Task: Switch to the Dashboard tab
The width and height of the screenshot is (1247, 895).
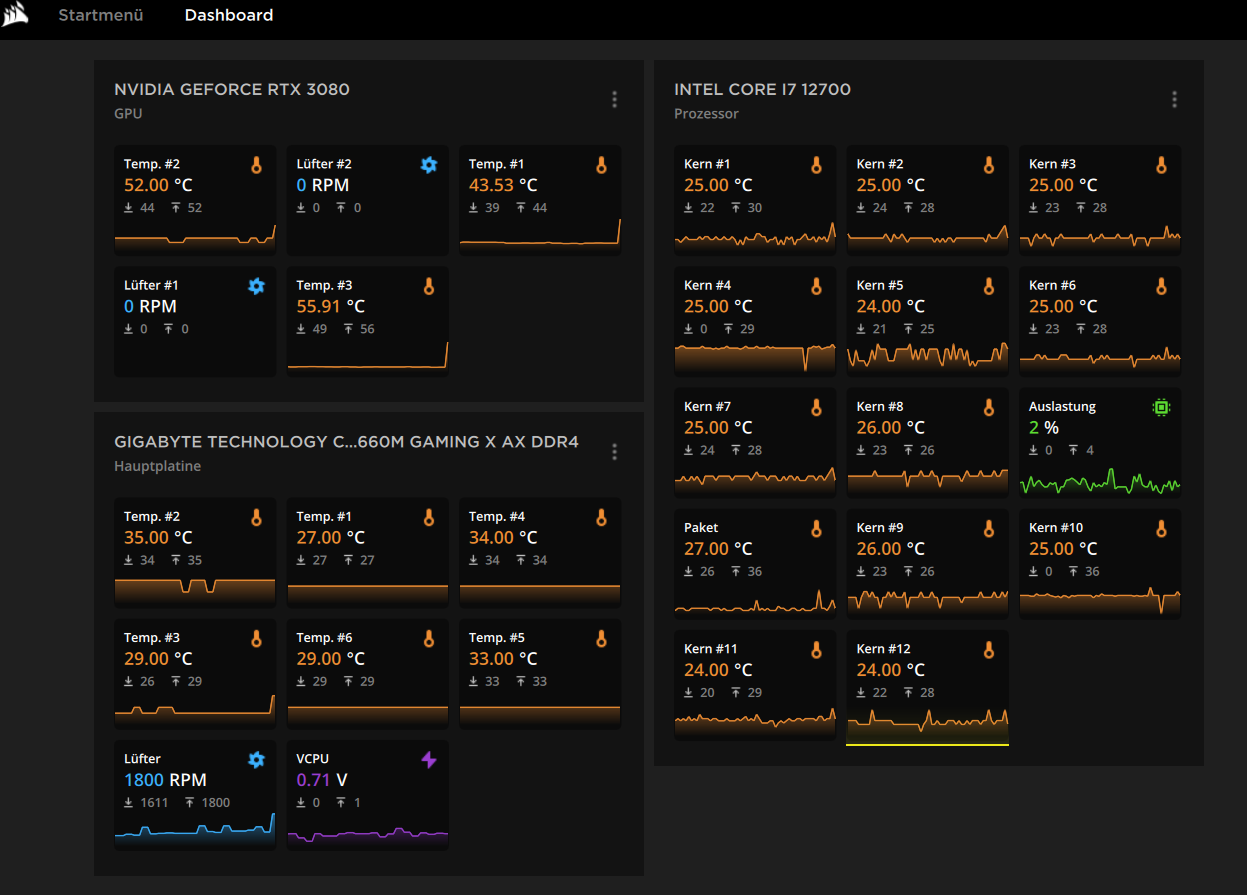Action: pos(229,16)
